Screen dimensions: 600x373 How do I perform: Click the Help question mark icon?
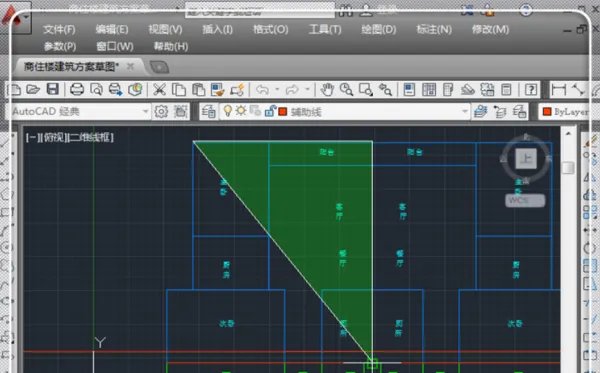531,90
